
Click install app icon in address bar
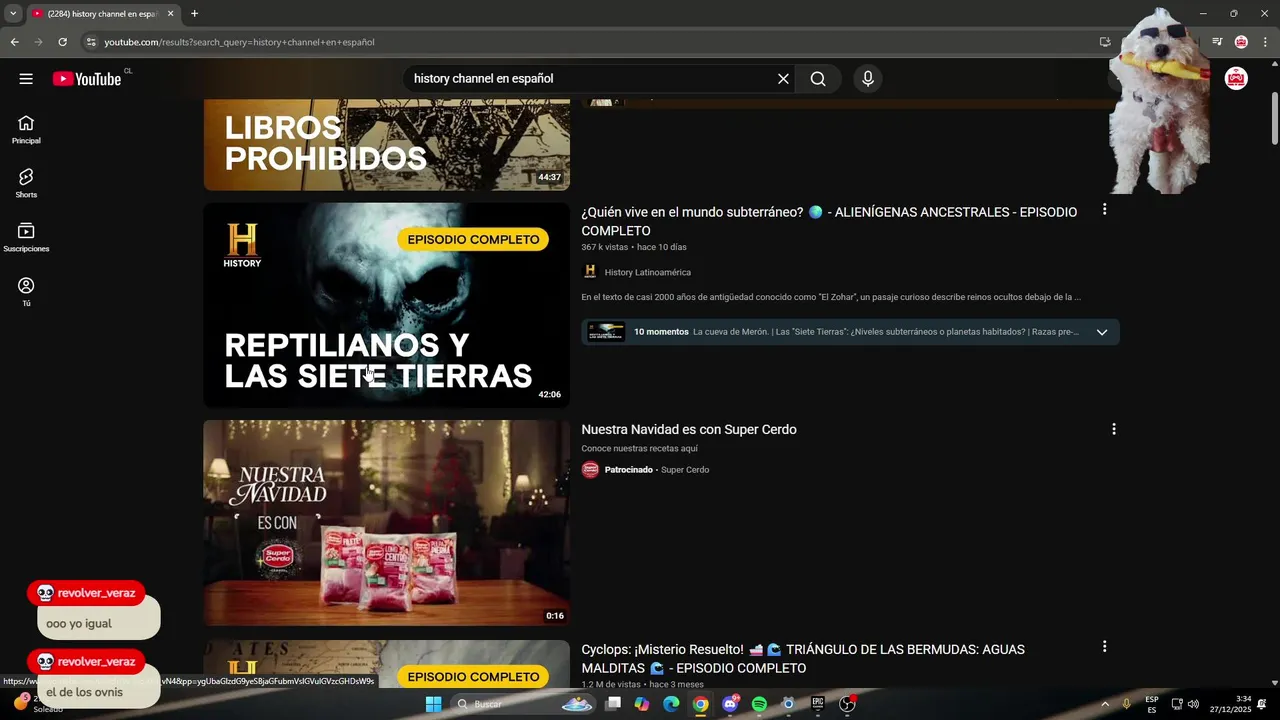[1105, 42]
